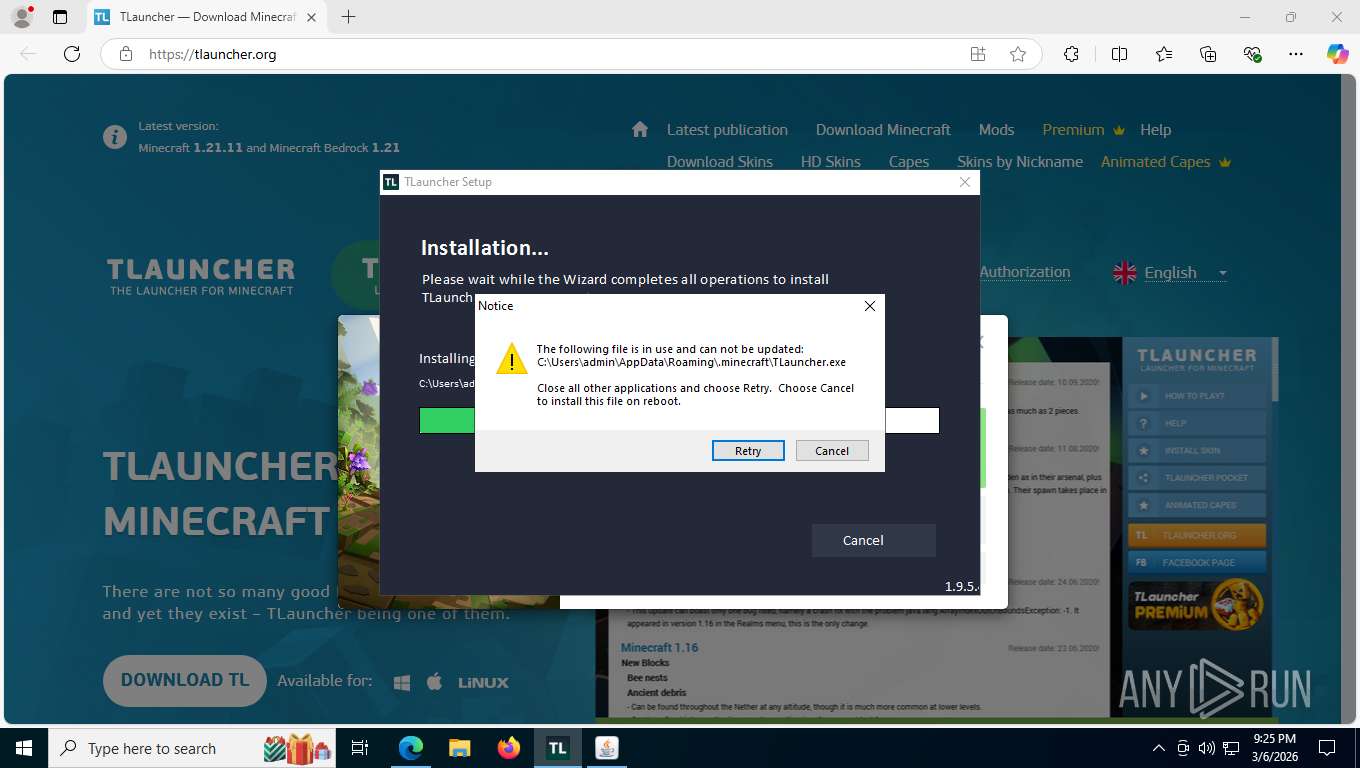
Task: Click the TLAUNCHER site logo
Action: click(x=201, y=276)
